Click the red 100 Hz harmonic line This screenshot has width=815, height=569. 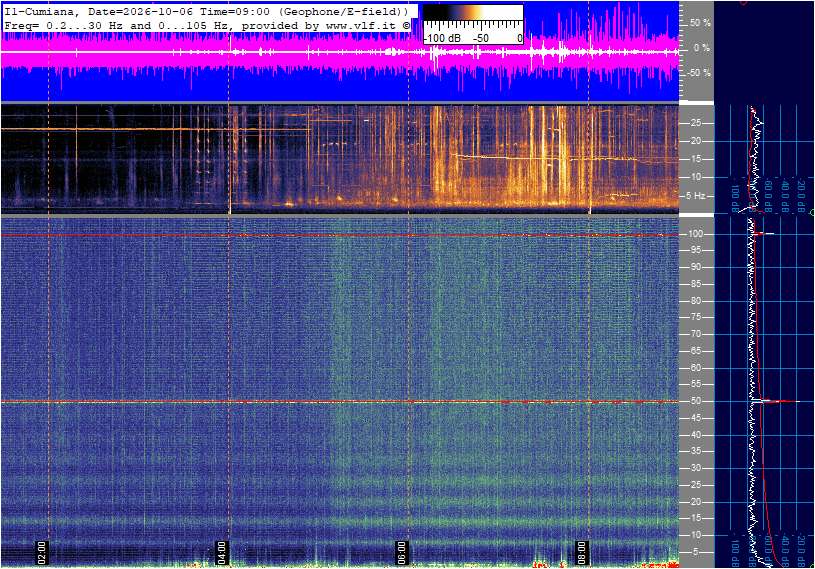pyautogui.click(x=339, y=235)
